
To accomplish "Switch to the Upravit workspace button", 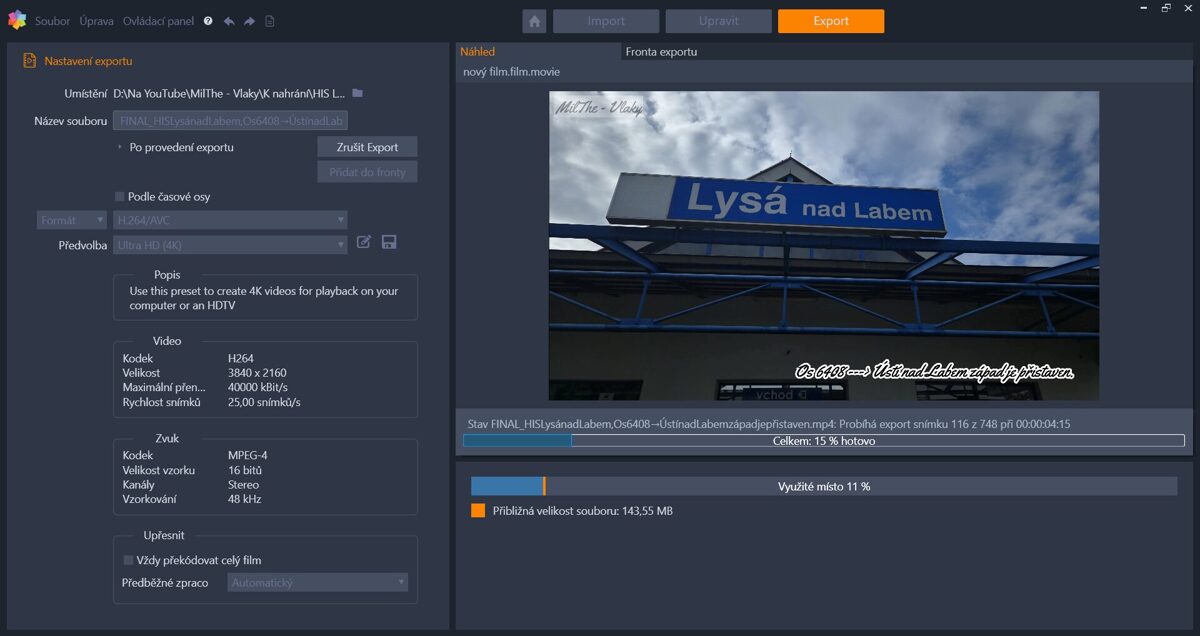I will [718, 21].
